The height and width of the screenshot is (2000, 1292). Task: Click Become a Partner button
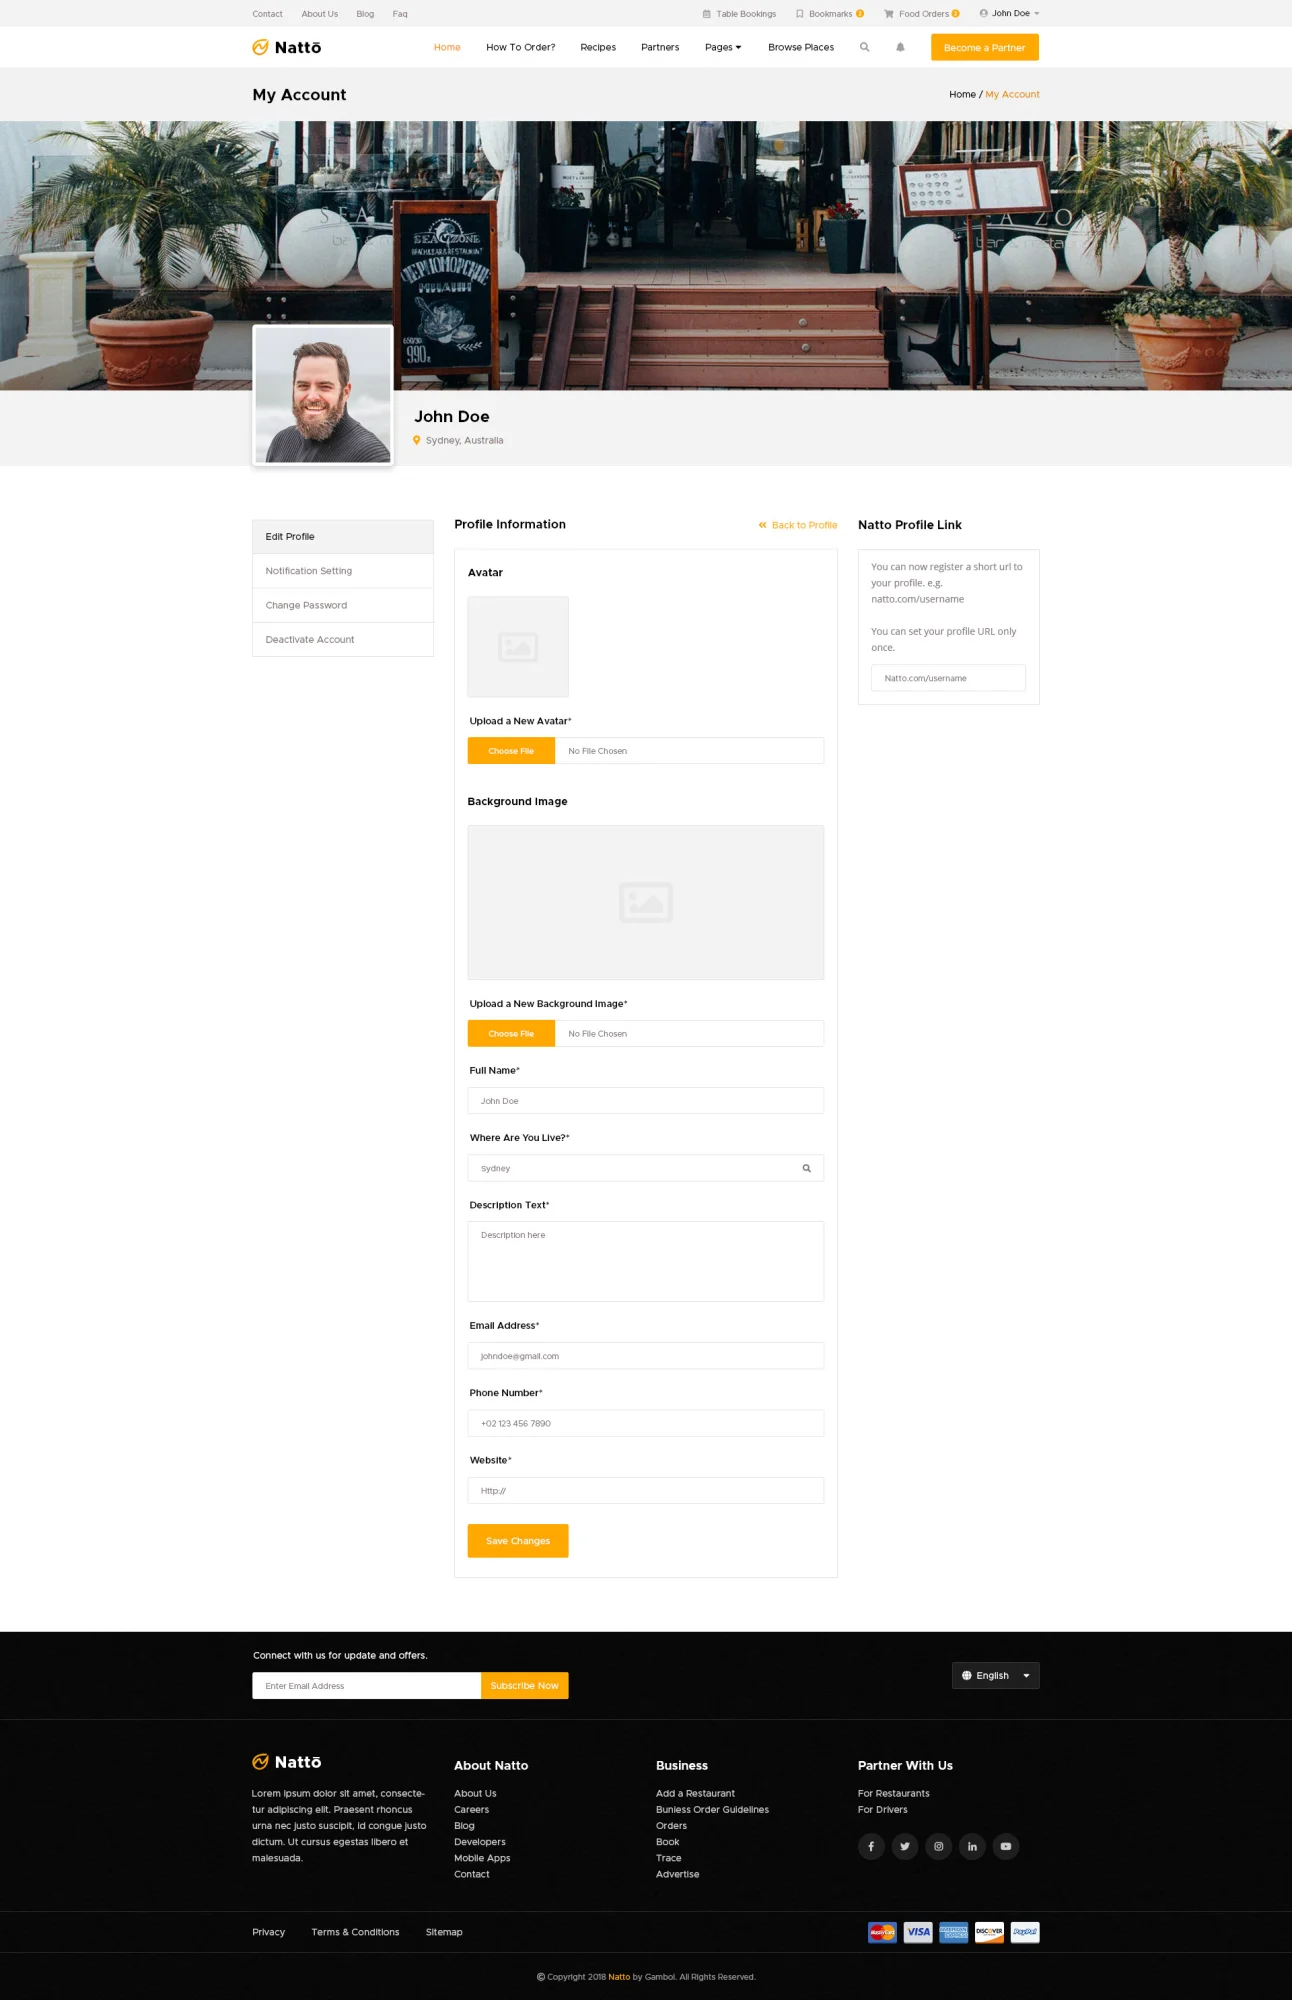click(x=984, y=47)
